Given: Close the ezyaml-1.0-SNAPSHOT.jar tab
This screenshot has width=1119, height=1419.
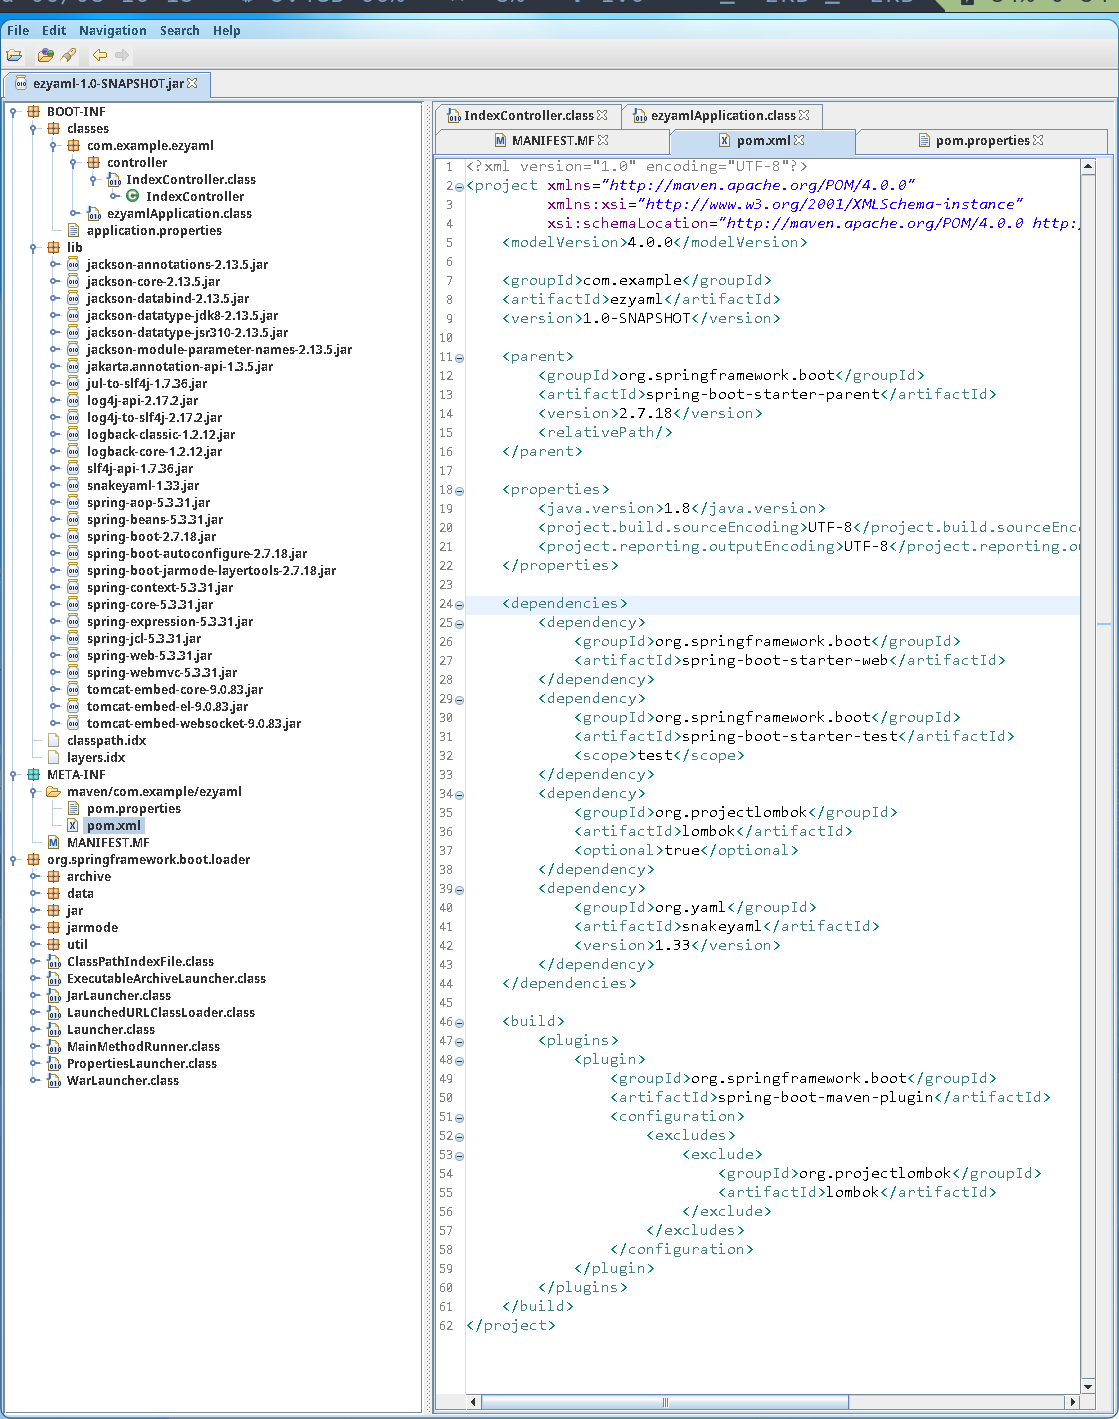Looking at the screenshot, I should pyautogui.click(x=192, y=83).
